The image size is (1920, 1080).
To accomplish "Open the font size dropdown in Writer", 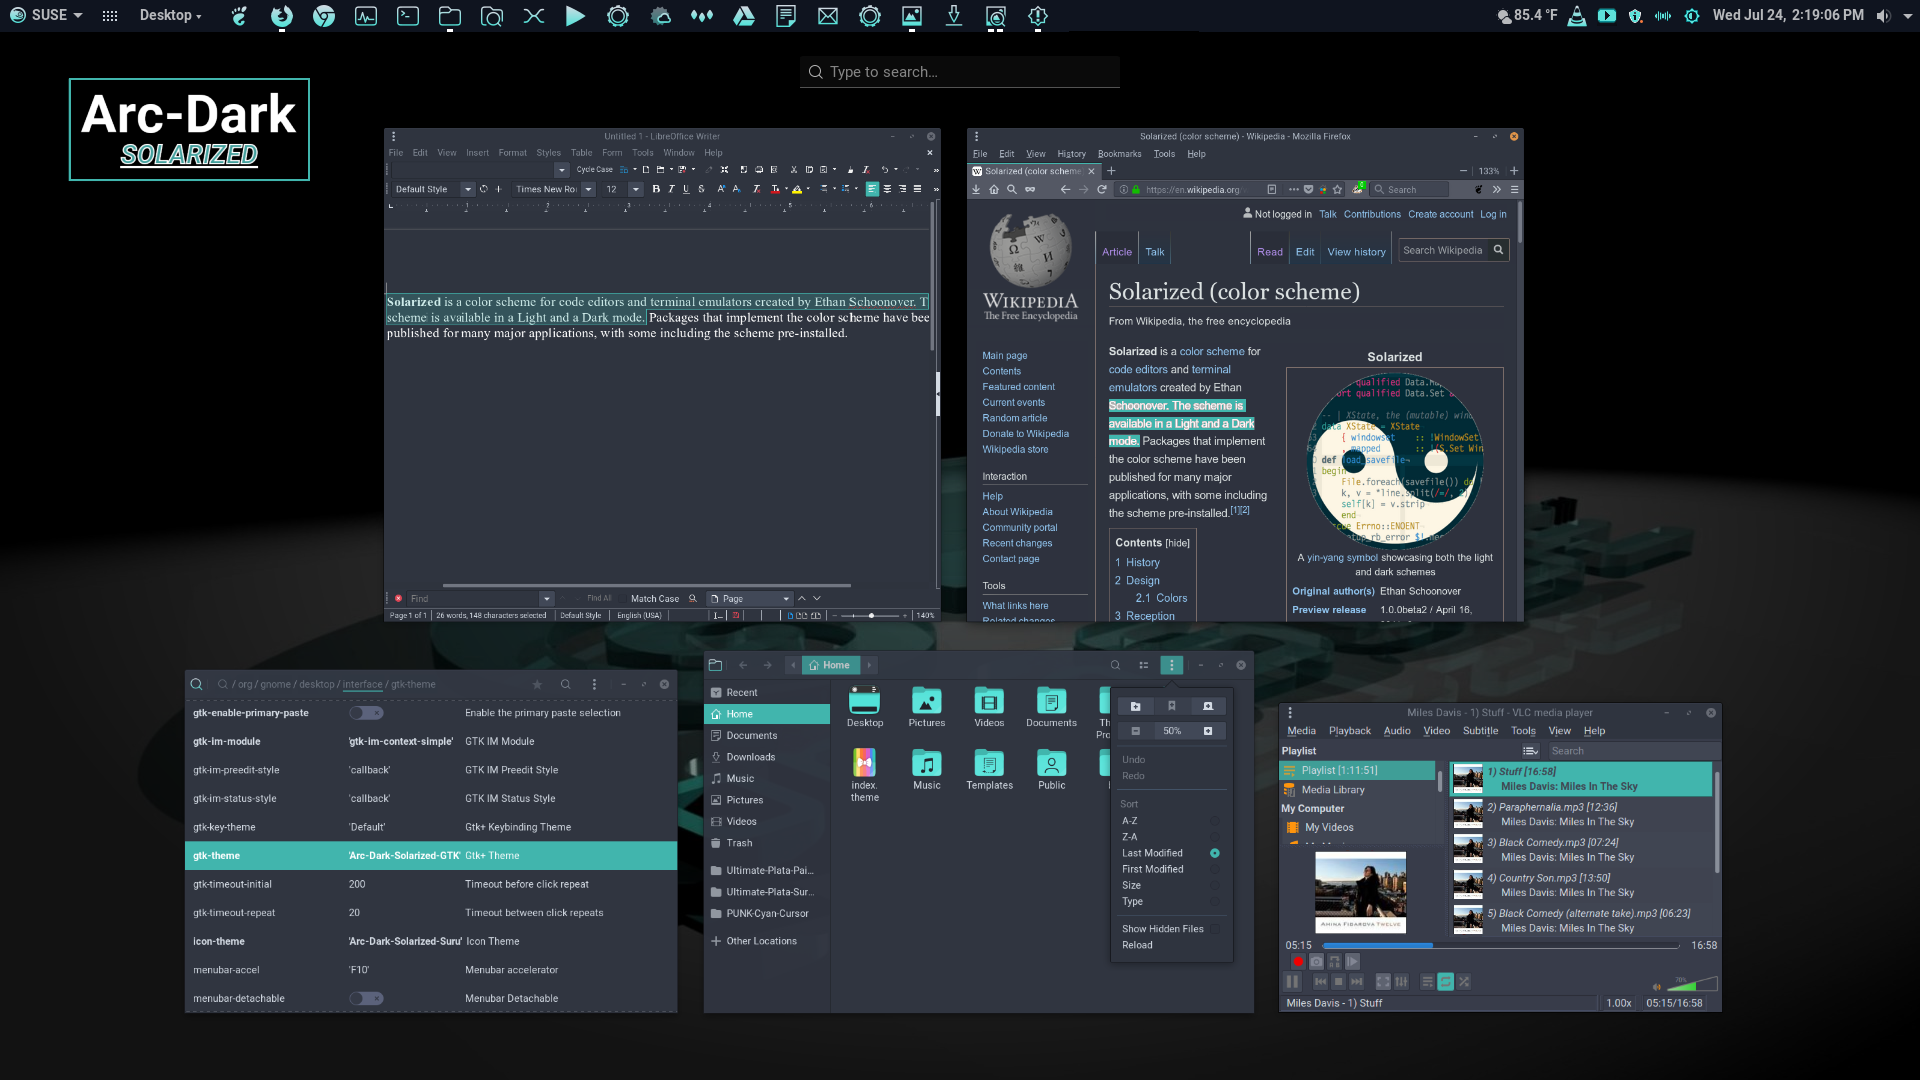I will point(635,189).
